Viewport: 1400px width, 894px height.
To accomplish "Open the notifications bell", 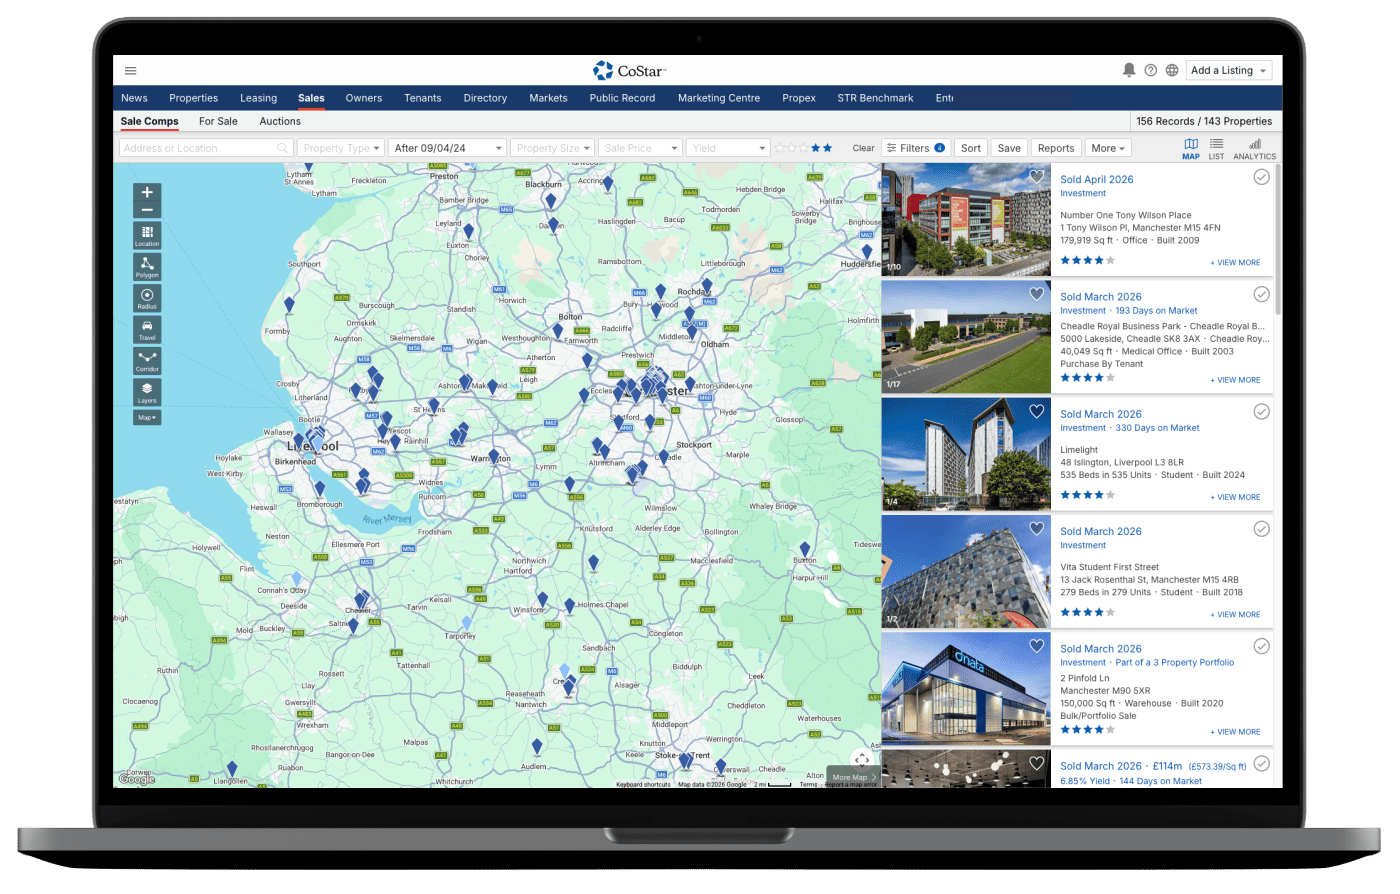I will tap(1129, 70).
